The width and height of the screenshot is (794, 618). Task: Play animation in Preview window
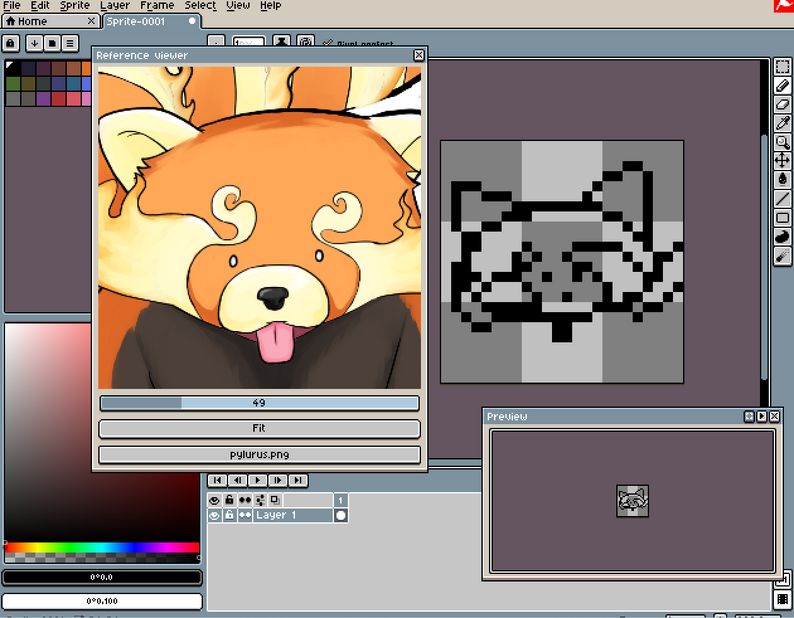pos(762,416)
